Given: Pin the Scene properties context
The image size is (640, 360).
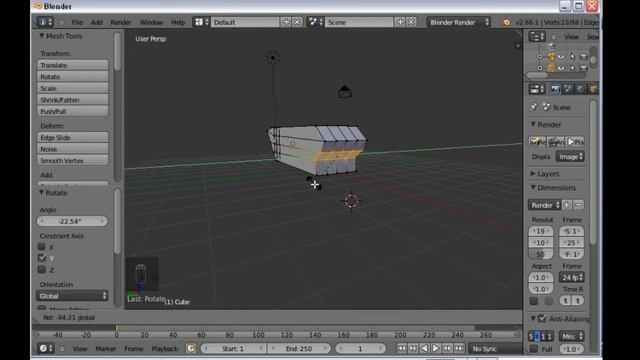Looking at the screenshot, I should pyautogui.click(x=533, y=107).
